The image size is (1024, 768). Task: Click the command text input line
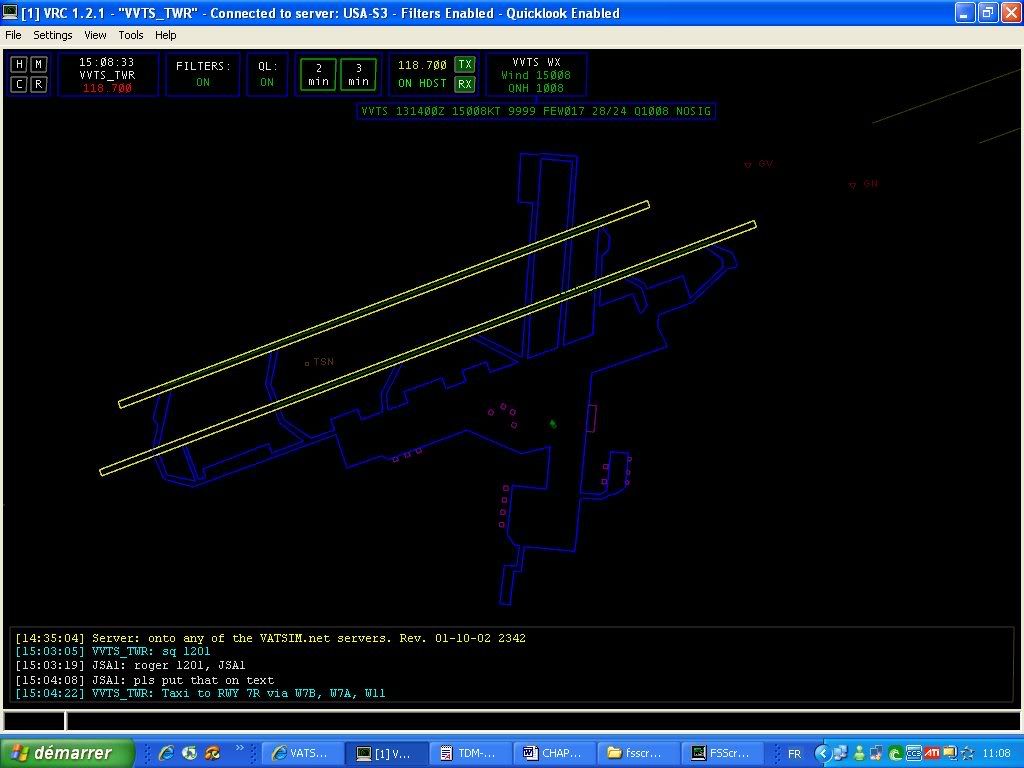pyautogui.click(x=540, y=721)
